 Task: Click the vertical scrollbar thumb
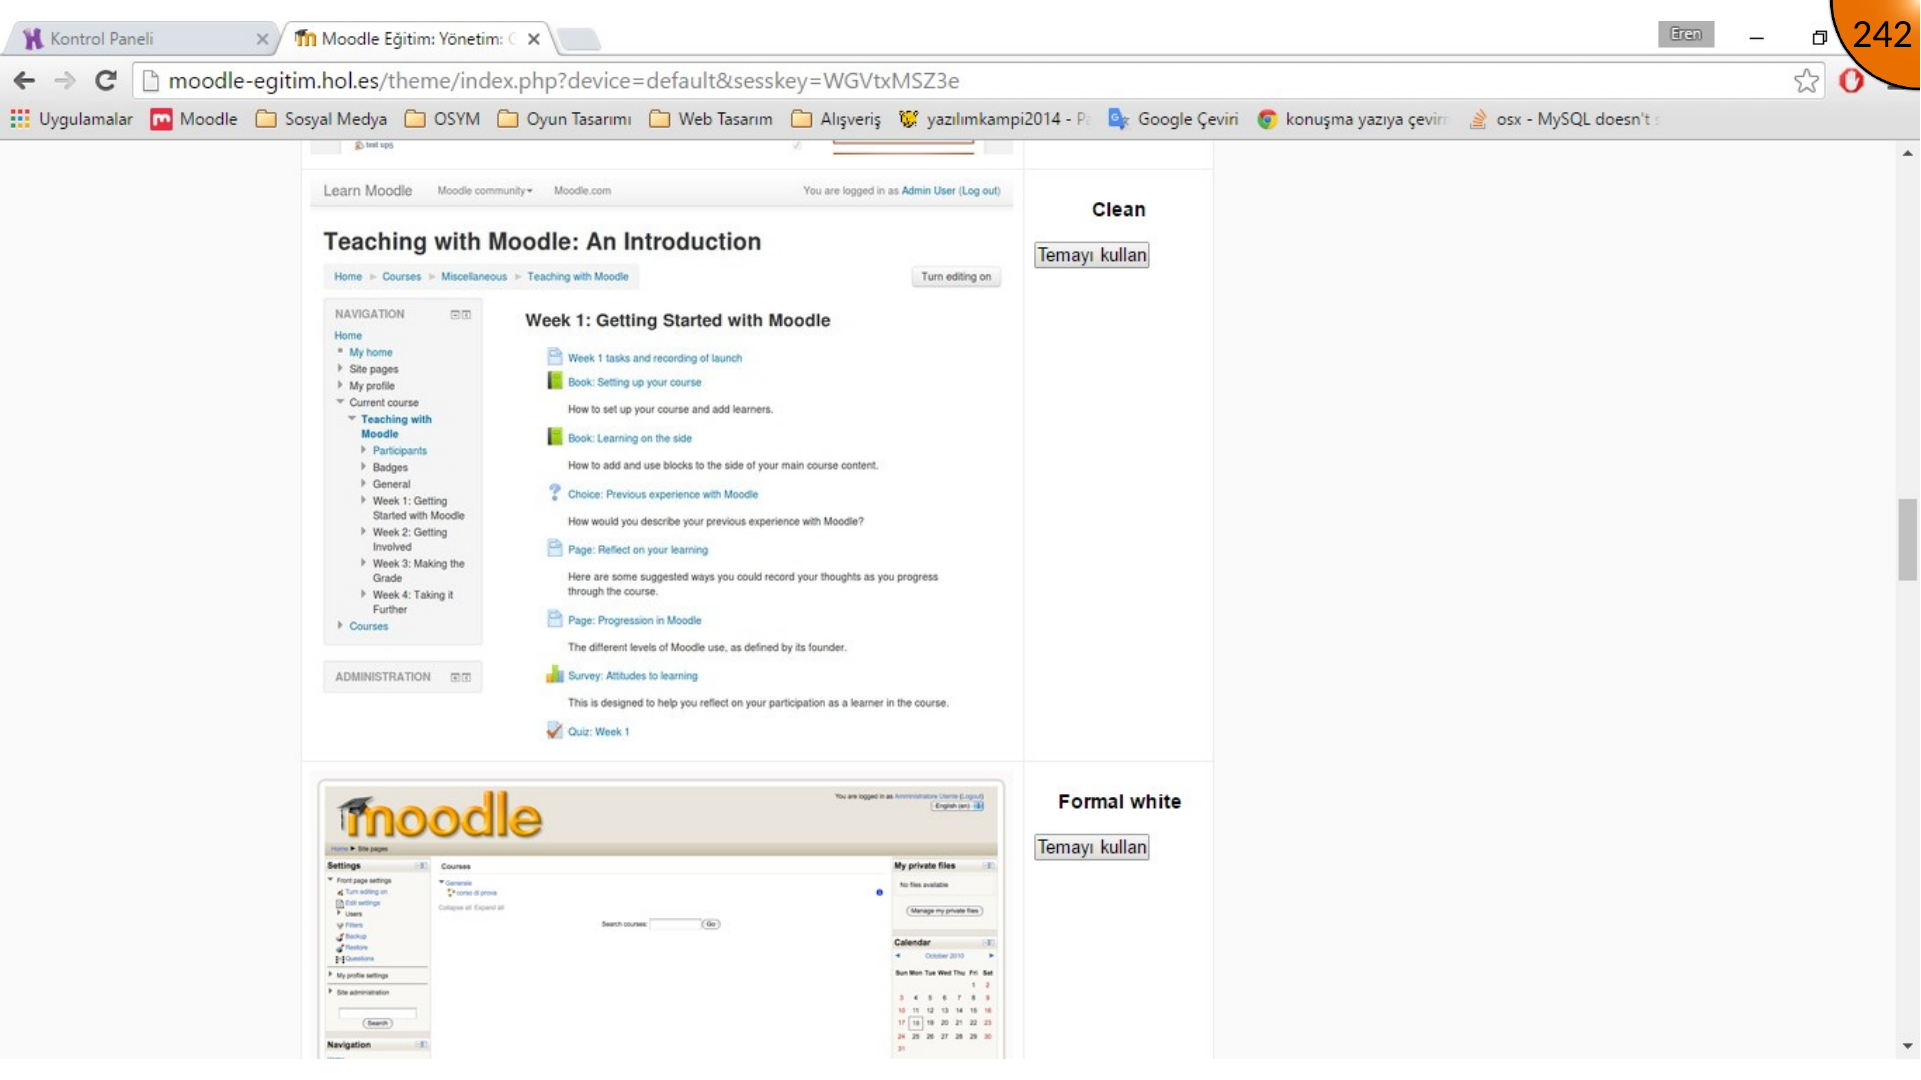click(x=1907, y=539)
